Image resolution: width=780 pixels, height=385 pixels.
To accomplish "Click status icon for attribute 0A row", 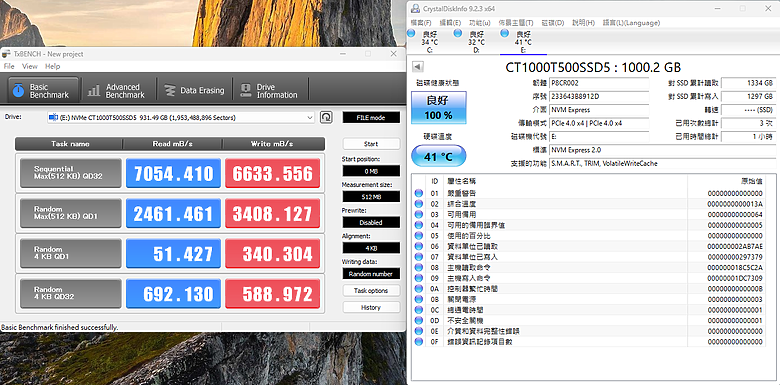I will [x=418, y=289].
